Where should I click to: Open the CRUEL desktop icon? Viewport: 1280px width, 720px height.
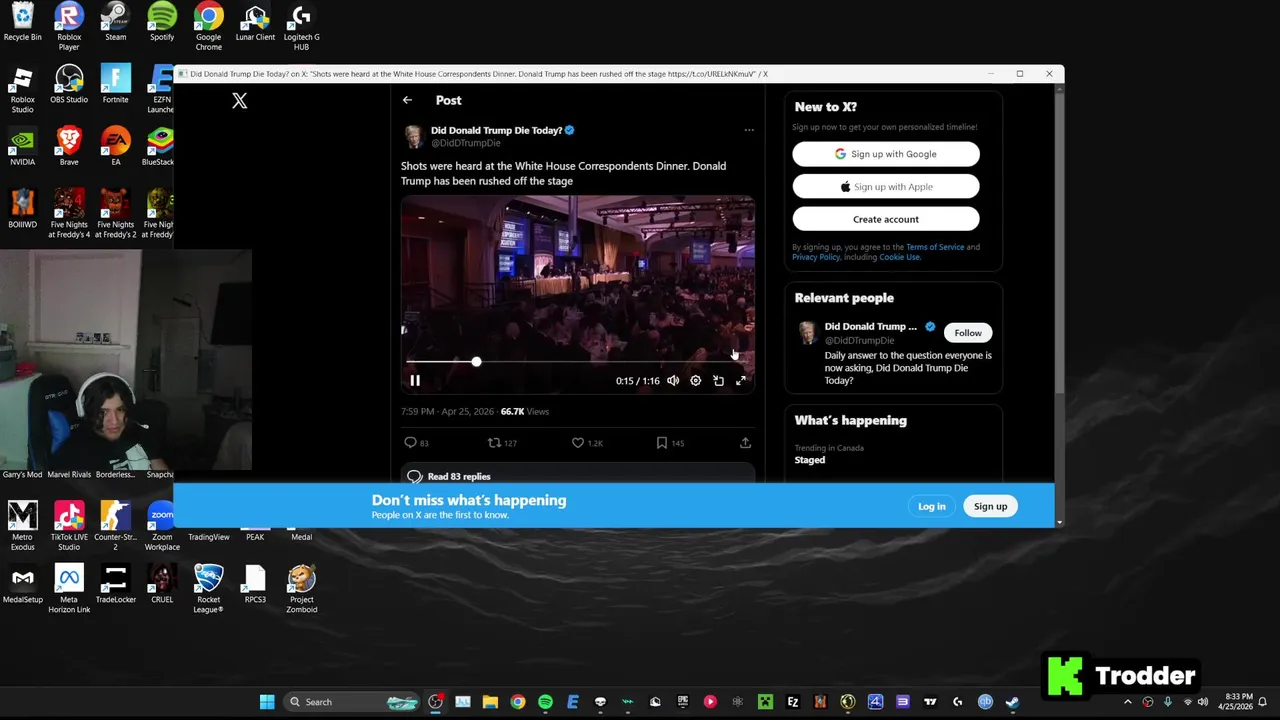pyautogui.click(x=162, y=584)
